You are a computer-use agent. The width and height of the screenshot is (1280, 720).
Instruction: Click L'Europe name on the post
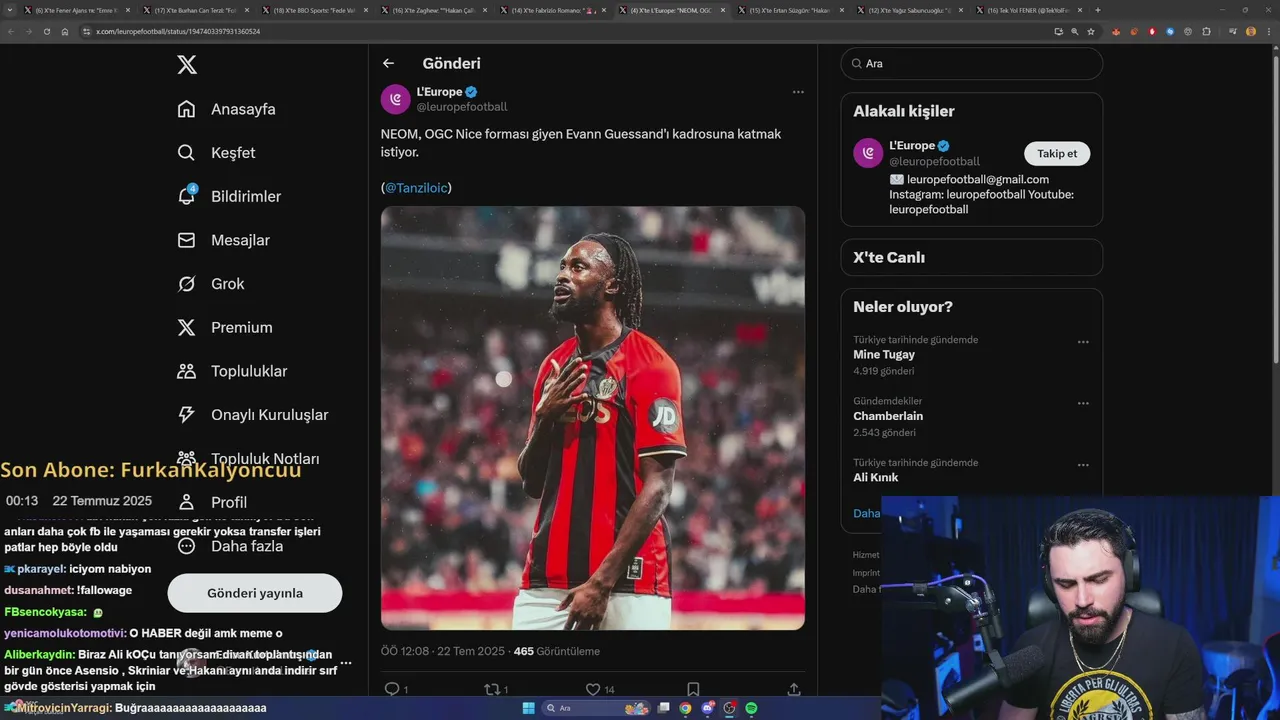pyautogui.click(x=439, y=92)
